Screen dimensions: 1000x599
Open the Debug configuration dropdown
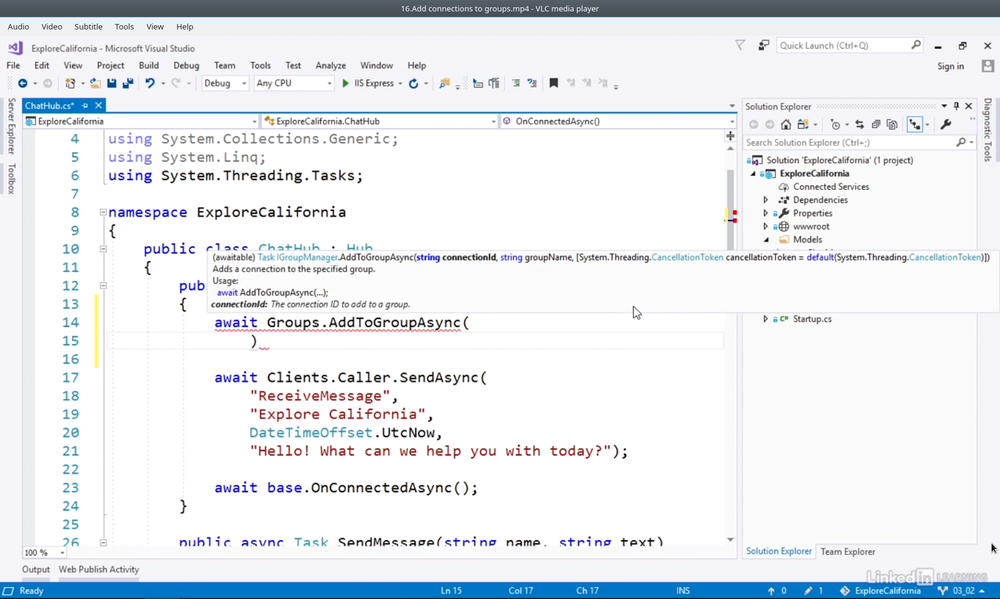coord(224,84)
